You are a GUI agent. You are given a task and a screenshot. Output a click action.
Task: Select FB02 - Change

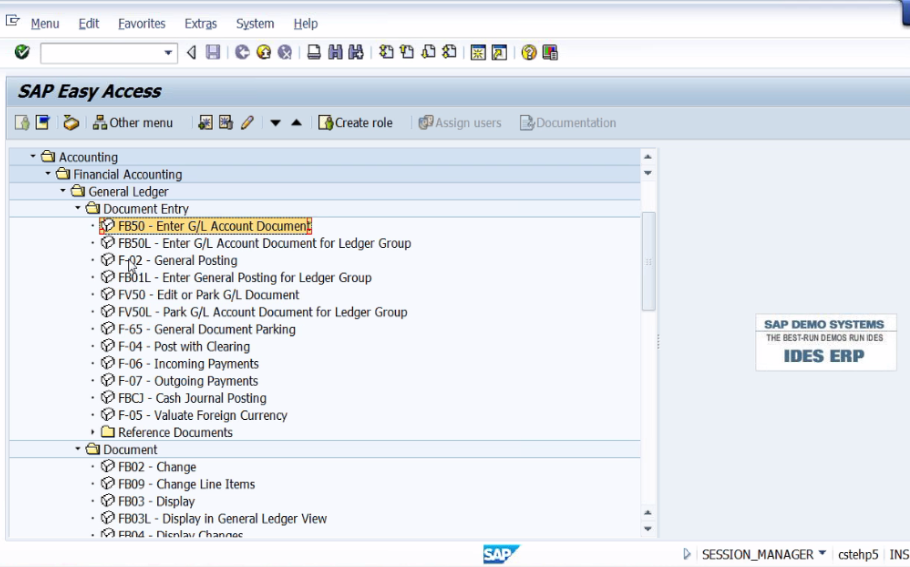click(149, 467)
